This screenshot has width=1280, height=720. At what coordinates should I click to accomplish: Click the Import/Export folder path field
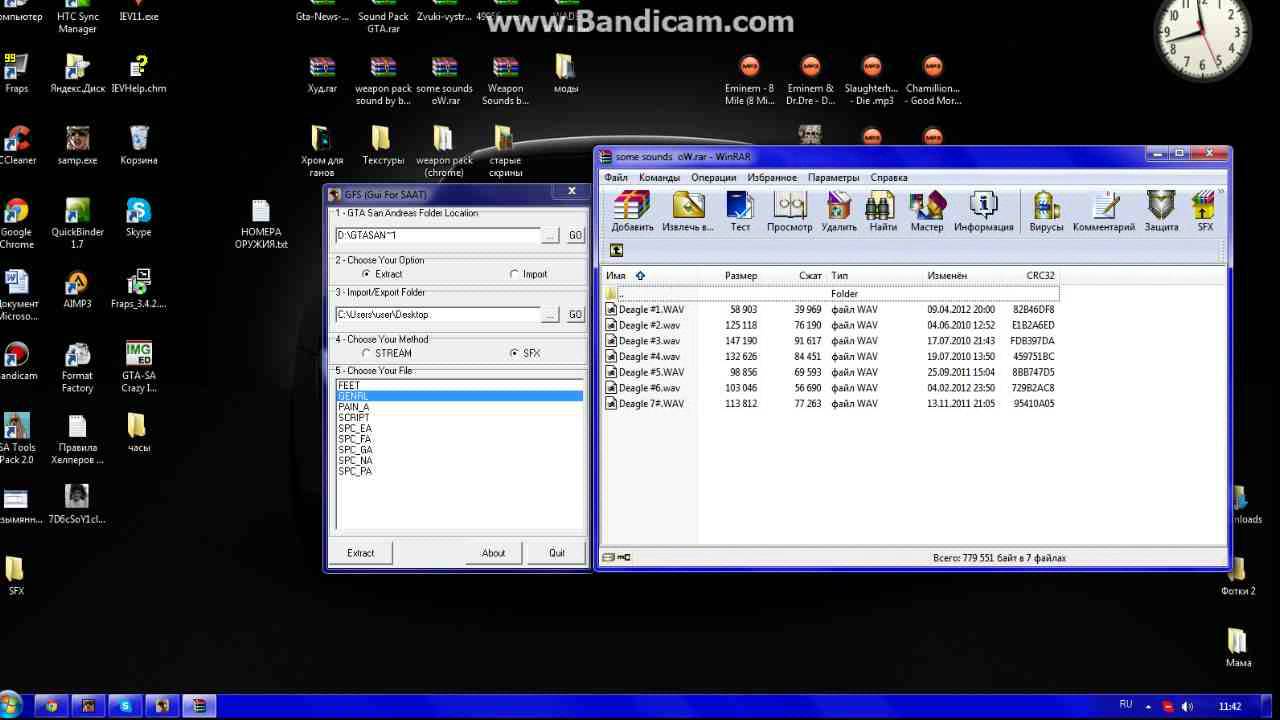click(x=438, y=315)
